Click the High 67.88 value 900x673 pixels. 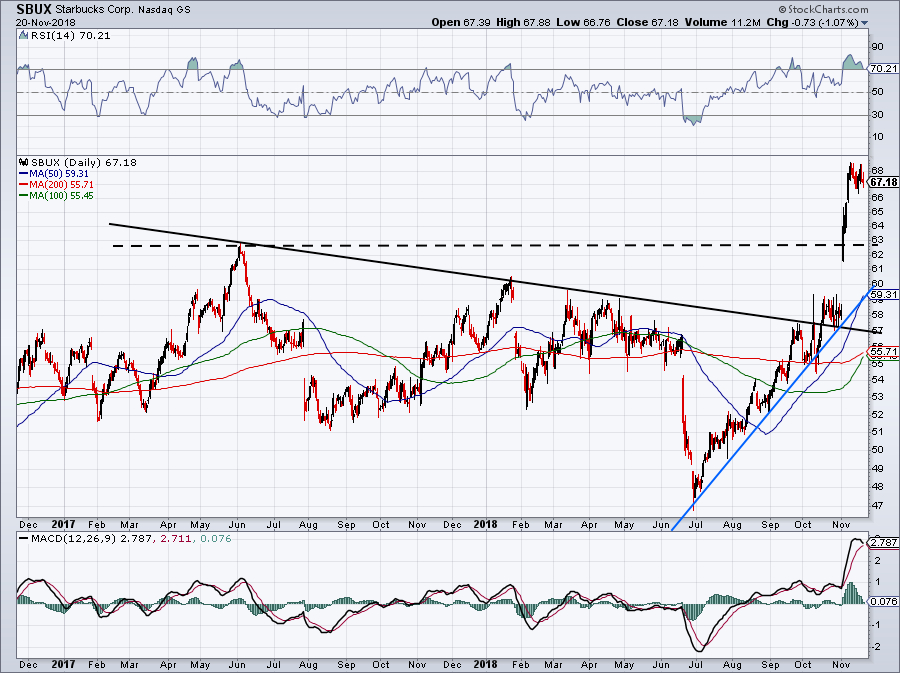523,22
